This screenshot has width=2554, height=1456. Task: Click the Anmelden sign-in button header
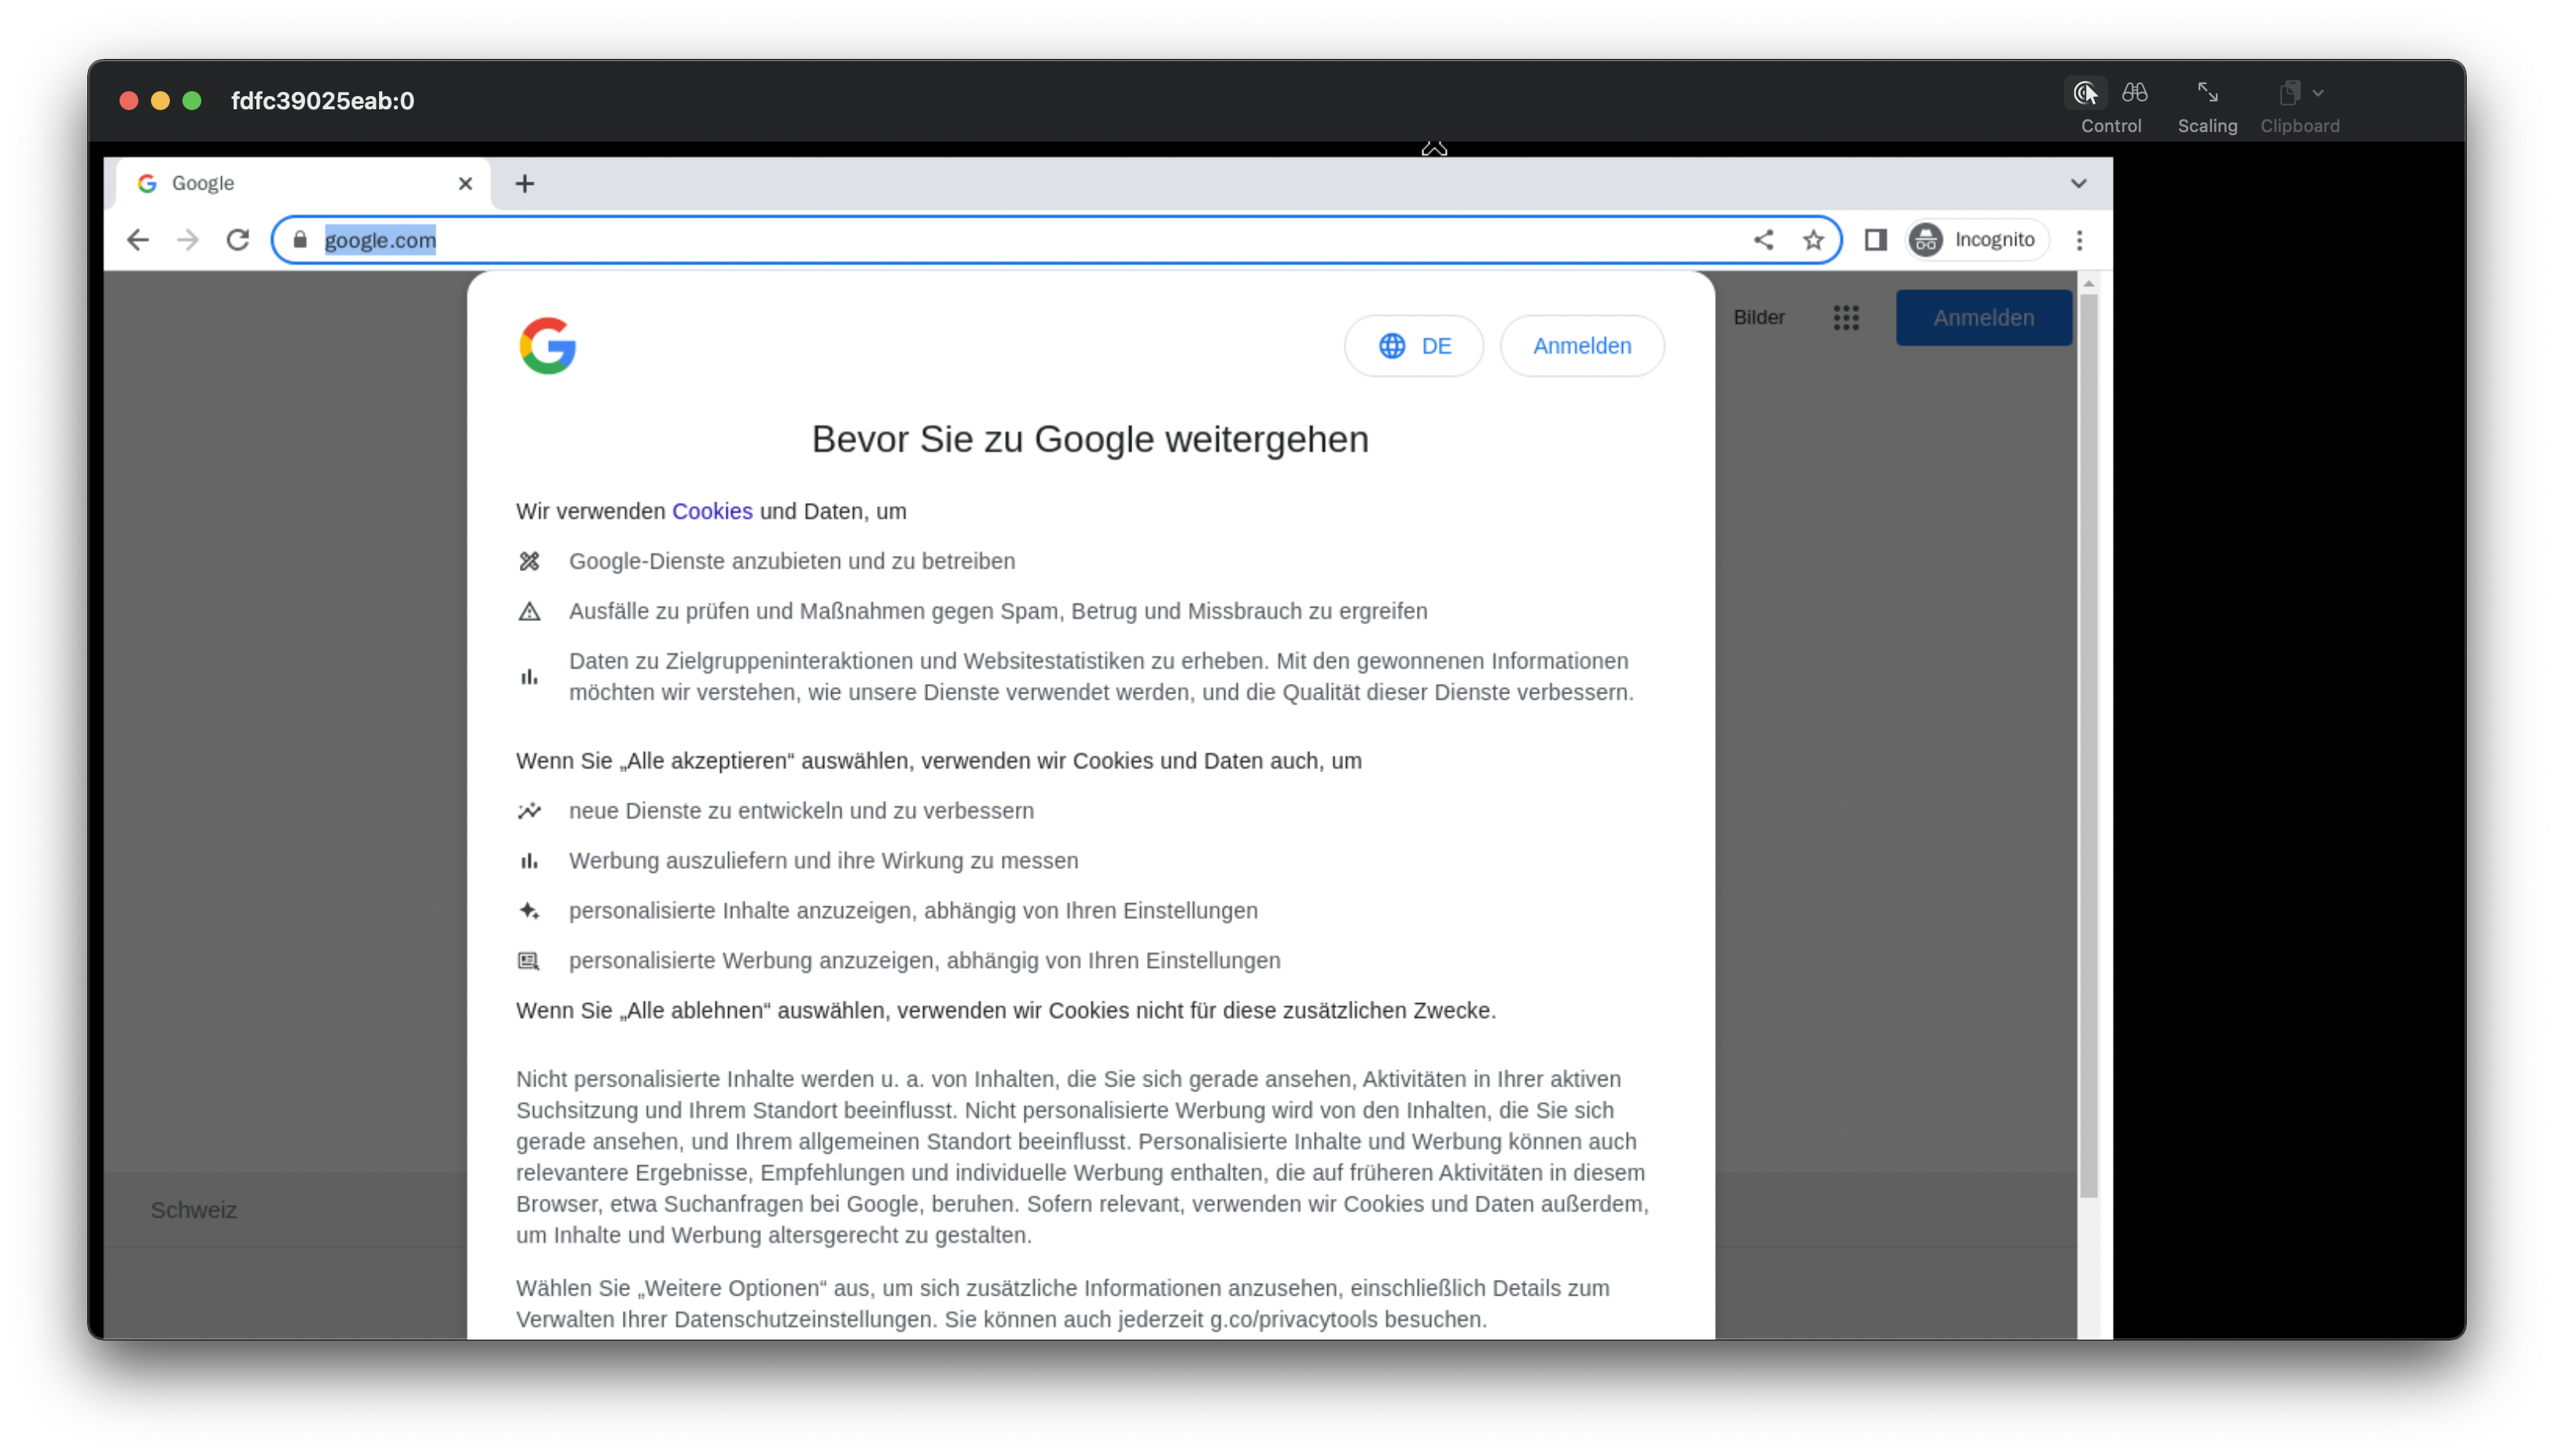pyautogui.click(x=1984, y=318)
